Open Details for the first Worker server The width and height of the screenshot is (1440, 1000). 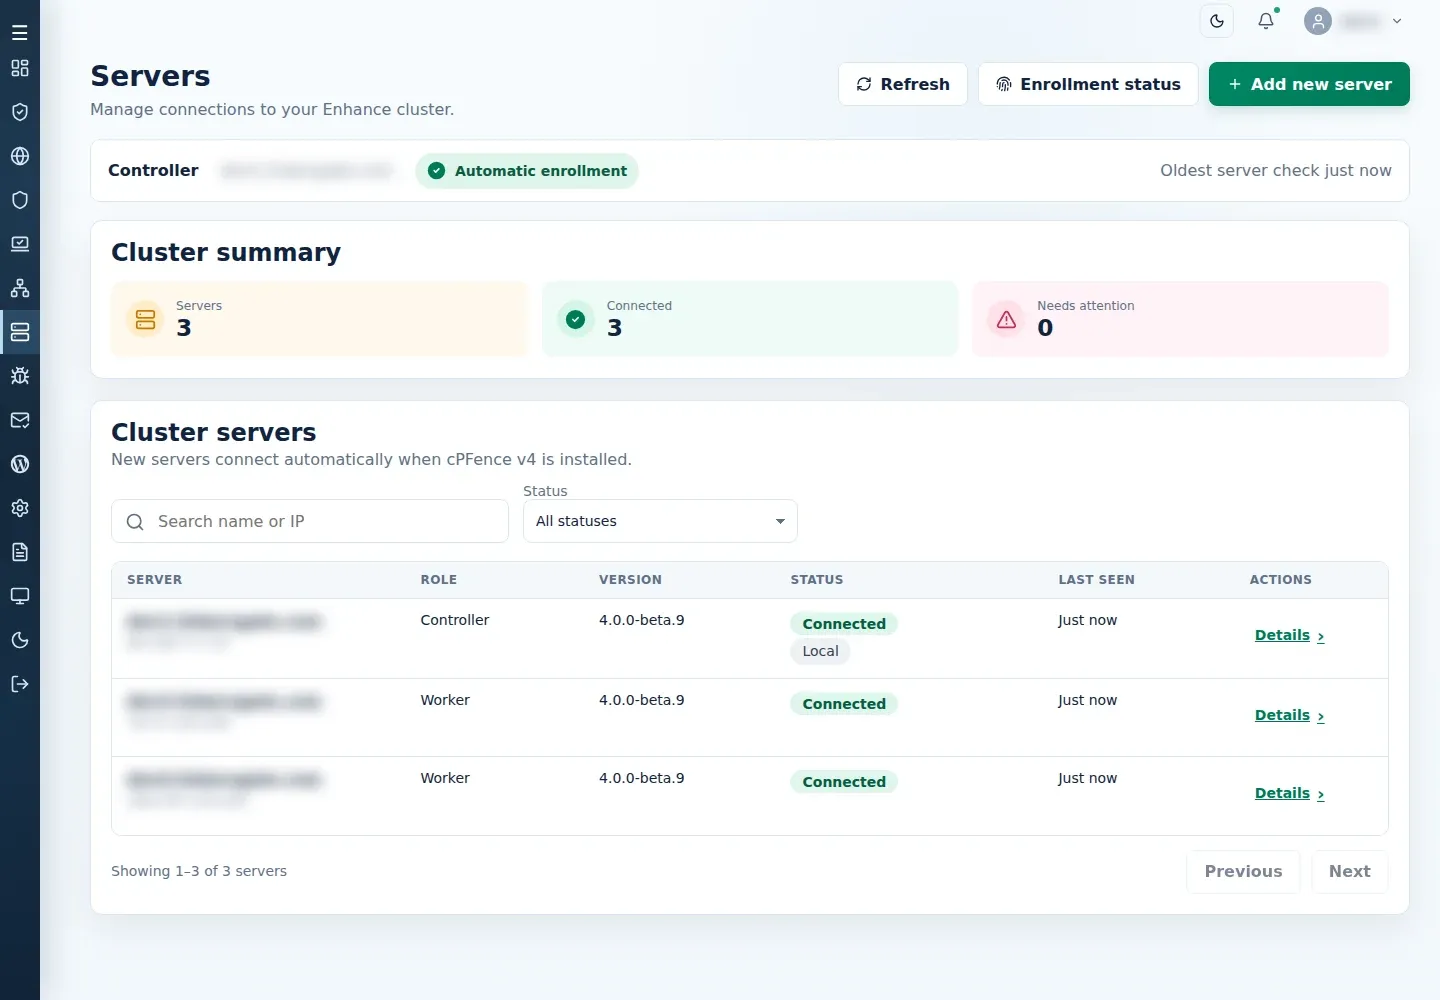1289,716
